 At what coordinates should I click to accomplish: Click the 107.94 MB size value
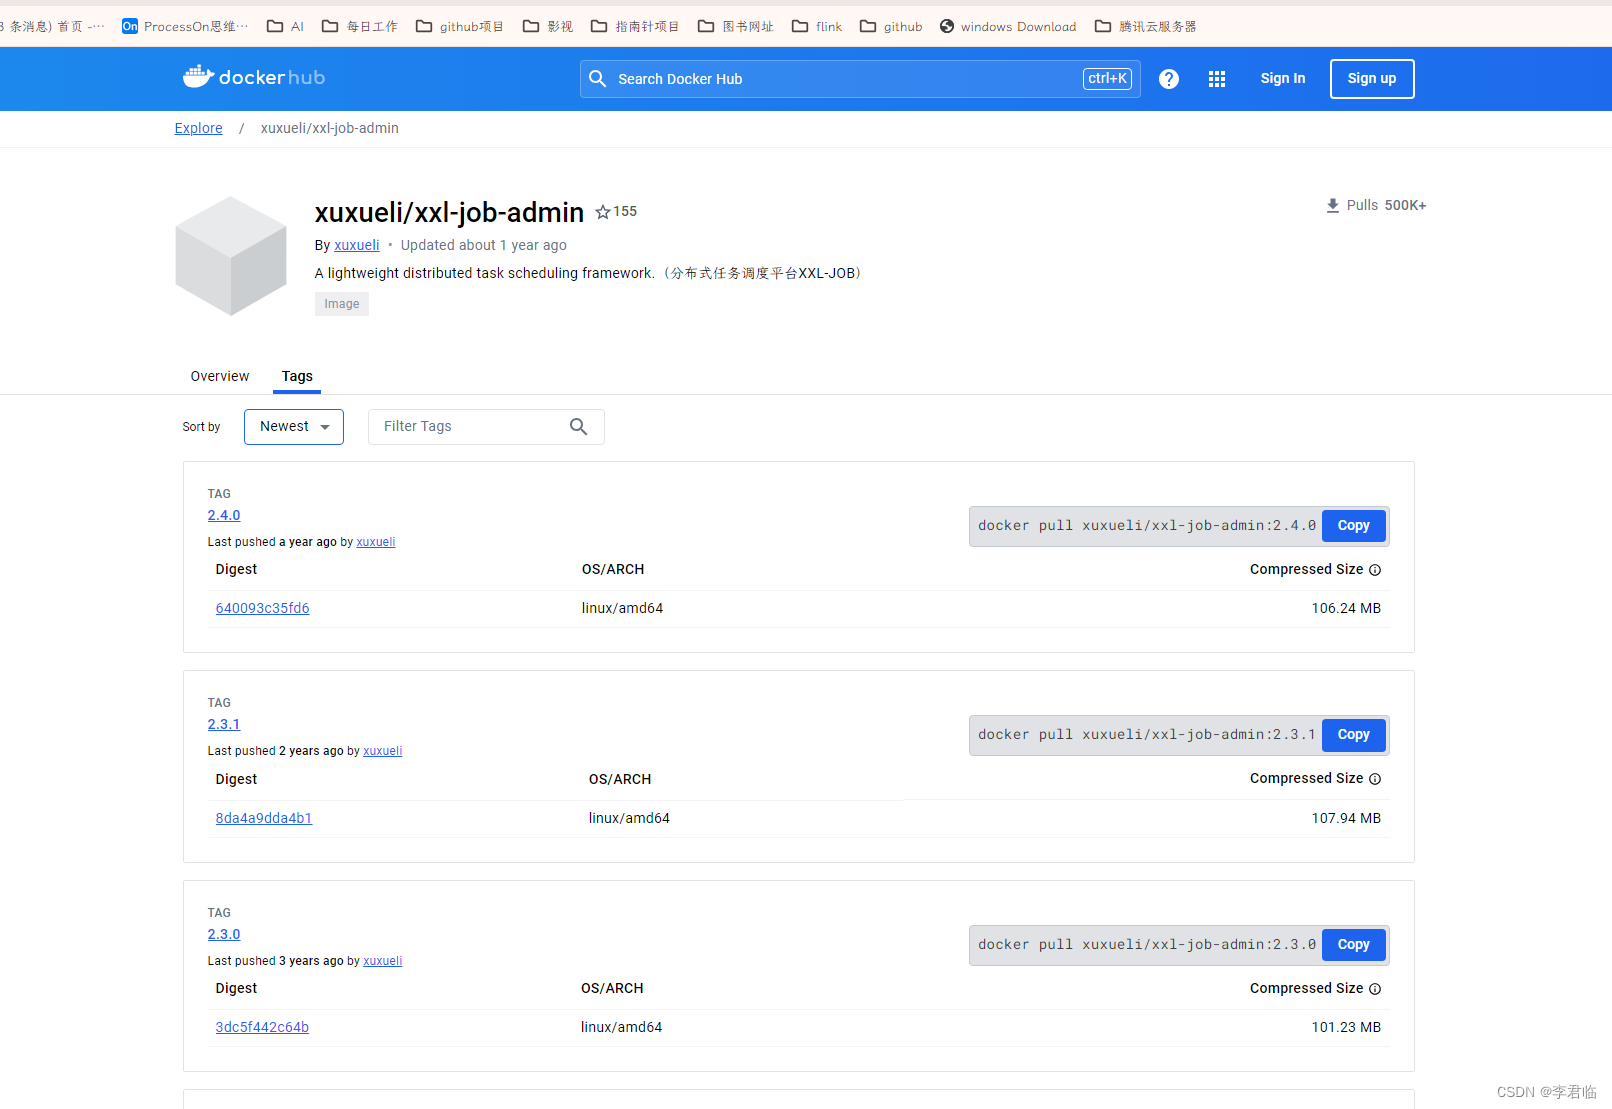click(x=1346, y=818)
